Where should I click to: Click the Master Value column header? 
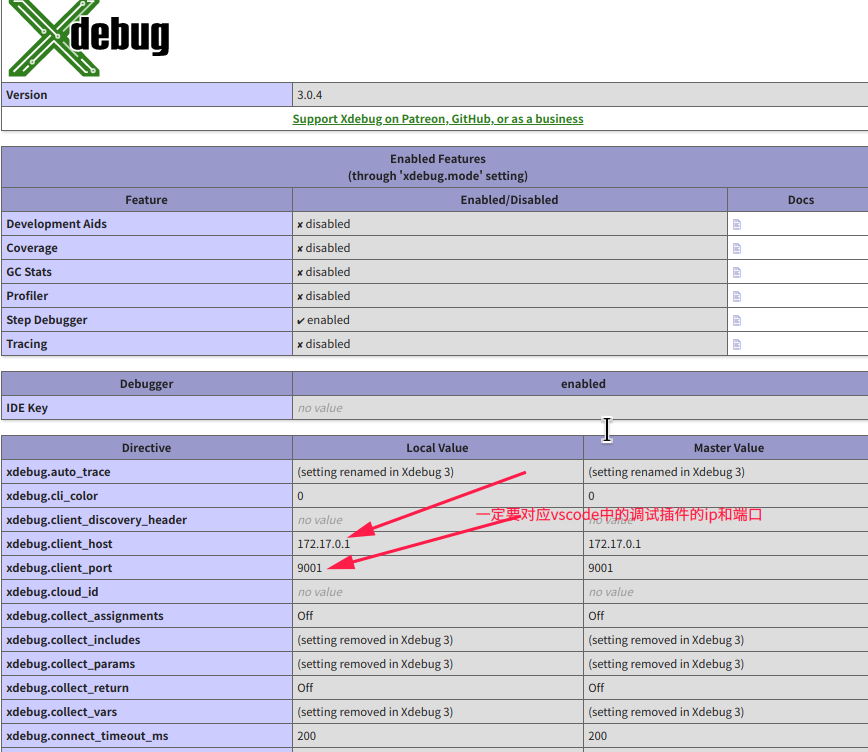[728, 448]
